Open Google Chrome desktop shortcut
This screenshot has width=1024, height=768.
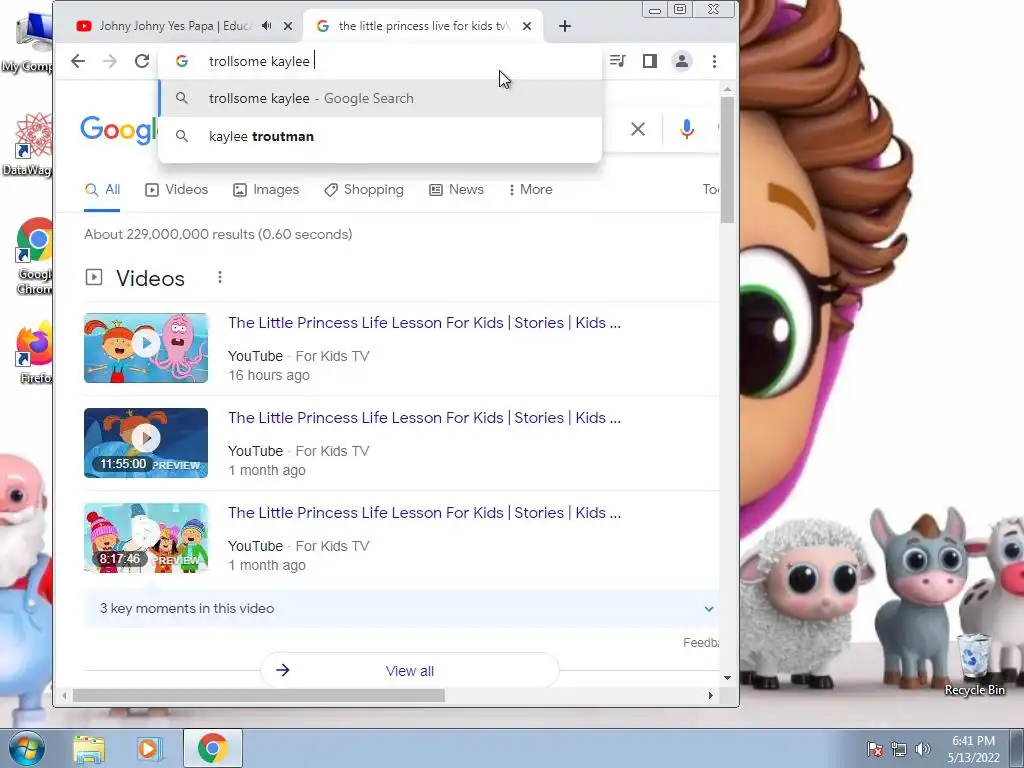(33, 256)
